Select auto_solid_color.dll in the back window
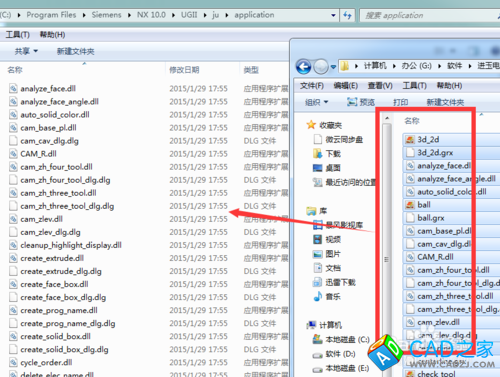Image resolution: width=500 pixels, height=377 pixels. [55, 115]
